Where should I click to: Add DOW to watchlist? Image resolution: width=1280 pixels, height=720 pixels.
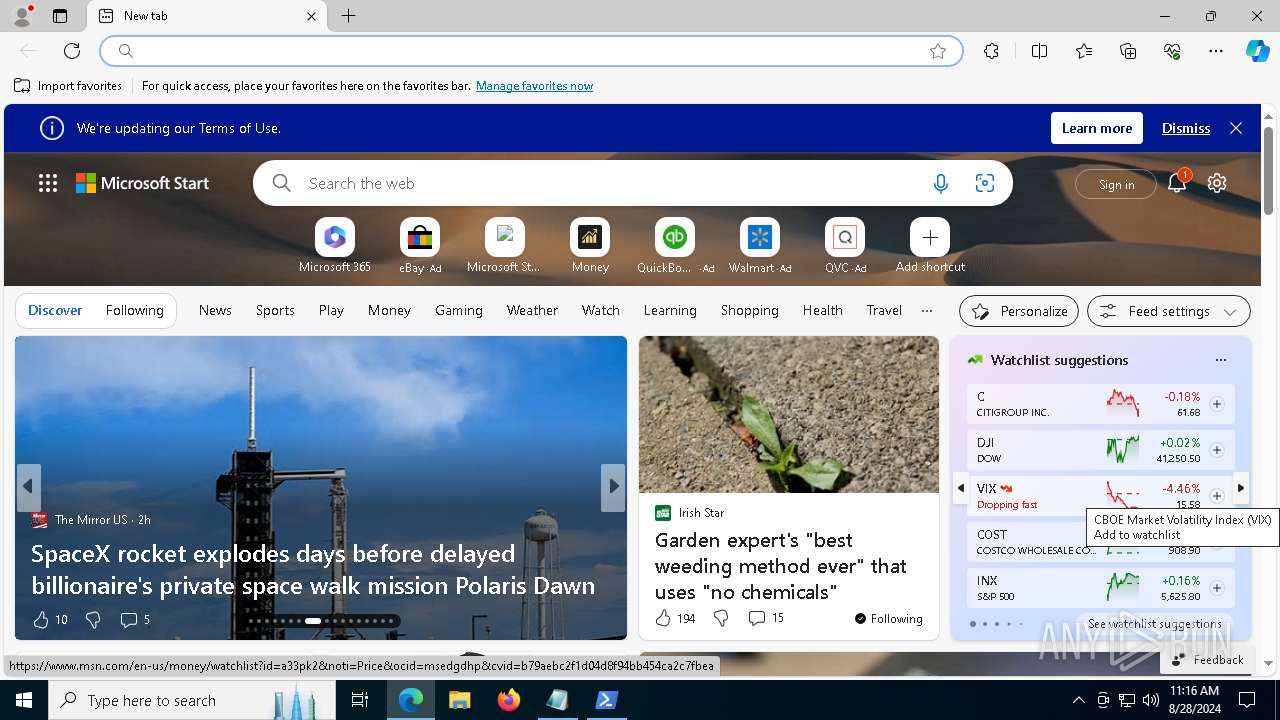point(1217,450)
